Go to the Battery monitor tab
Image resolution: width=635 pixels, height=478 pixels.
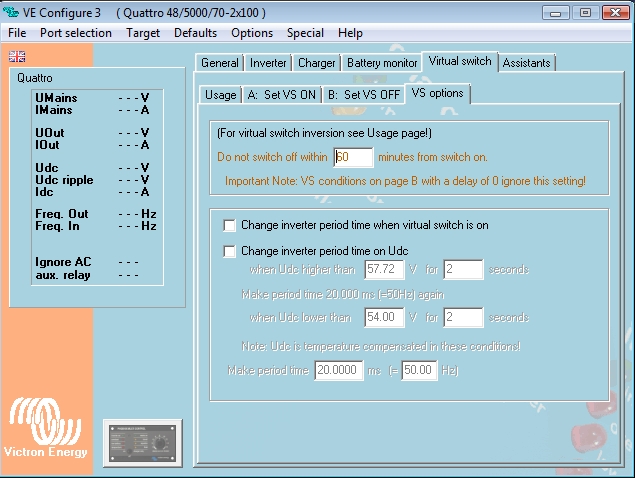pyautogui.click(x=382, y=63)
